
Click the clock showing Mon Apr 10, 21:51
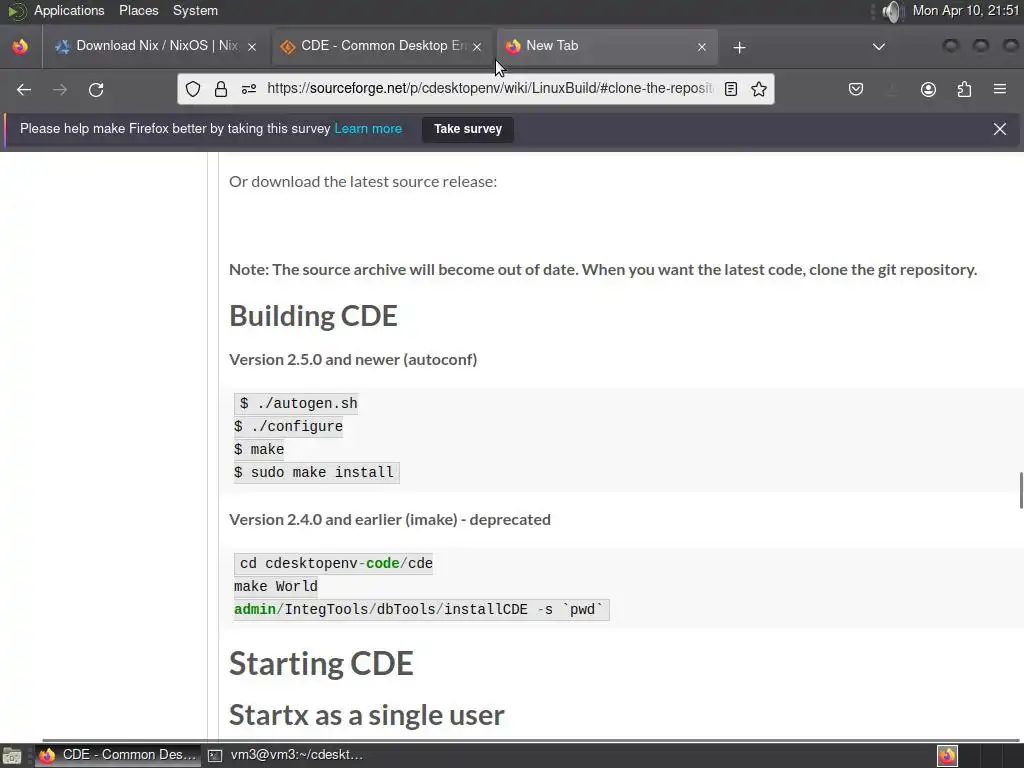coord(965,10)
